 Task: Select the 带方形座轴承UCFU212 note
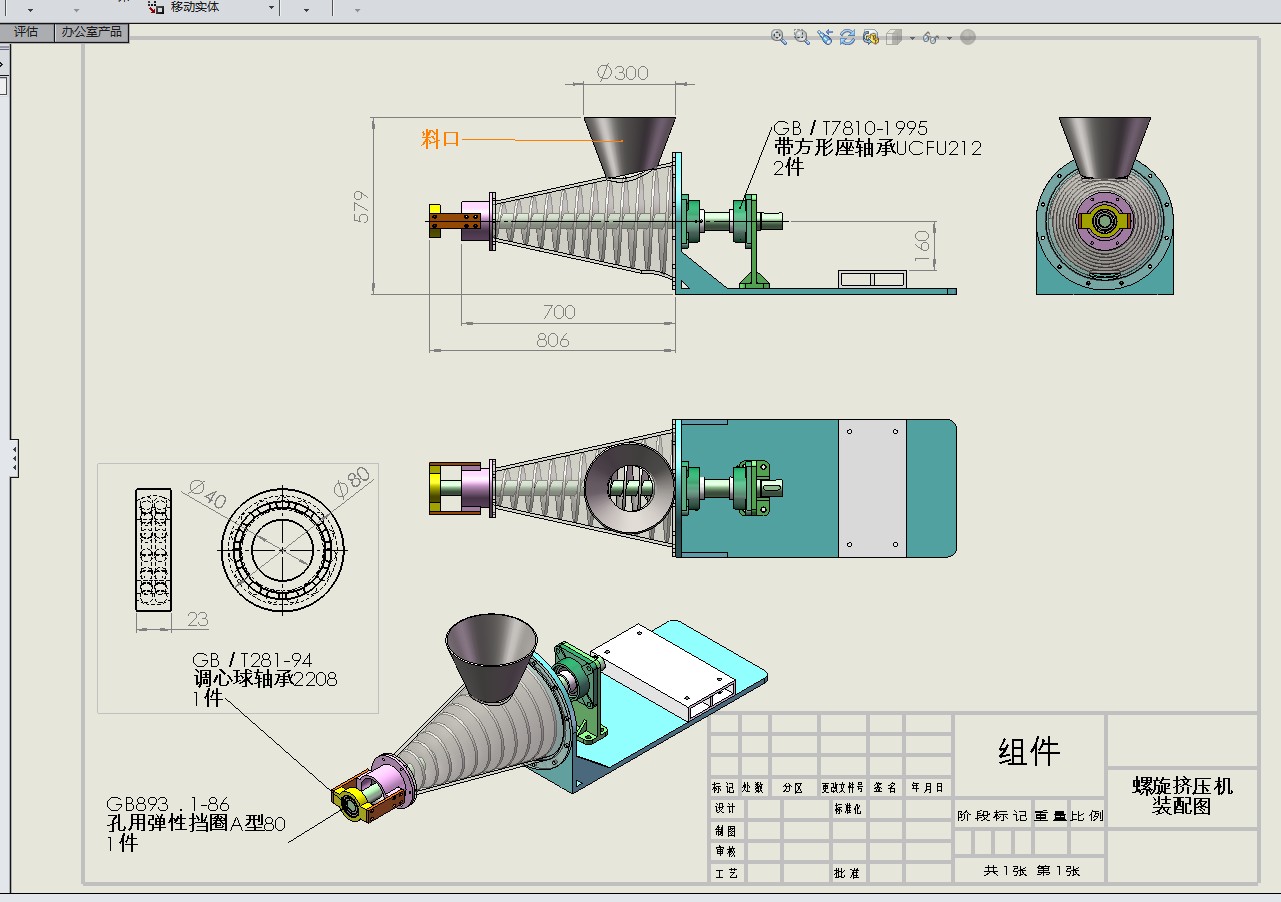878,148
